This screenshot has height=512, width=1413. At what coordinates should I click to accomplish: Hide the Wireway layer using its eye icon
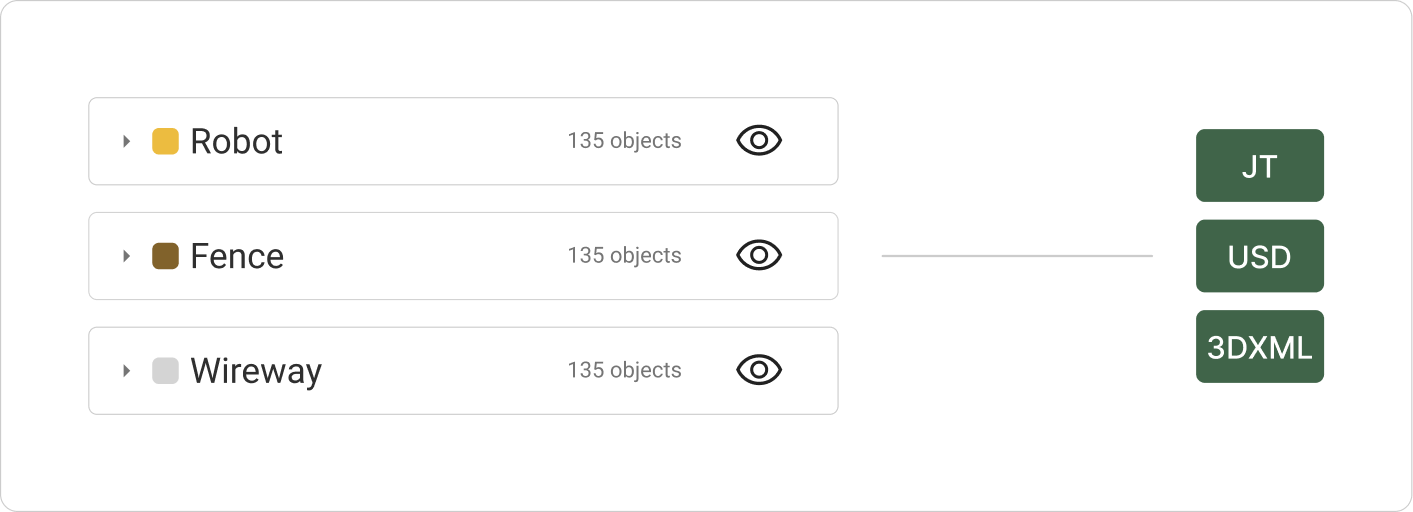click(x=759, y=371)
